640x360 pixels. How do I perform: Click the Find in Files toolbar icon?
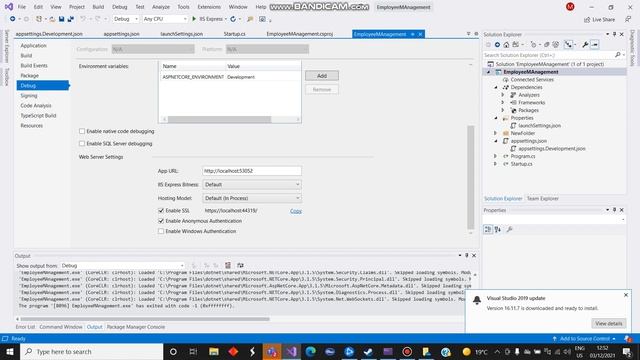(x=250, y=19)
